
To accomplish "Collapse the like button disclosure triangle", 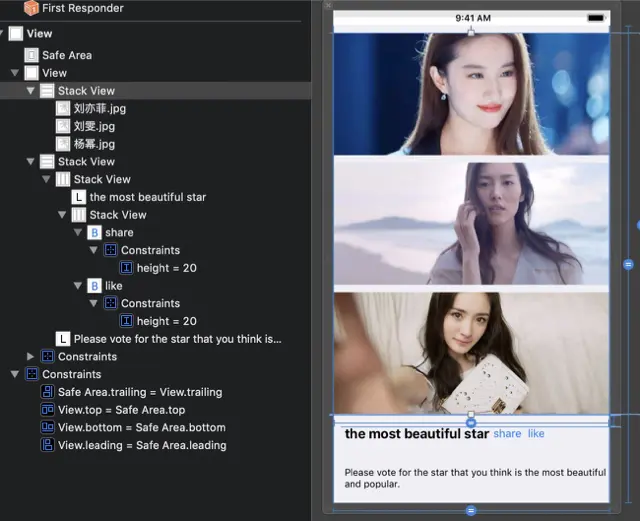I will (x=78, y=286).
